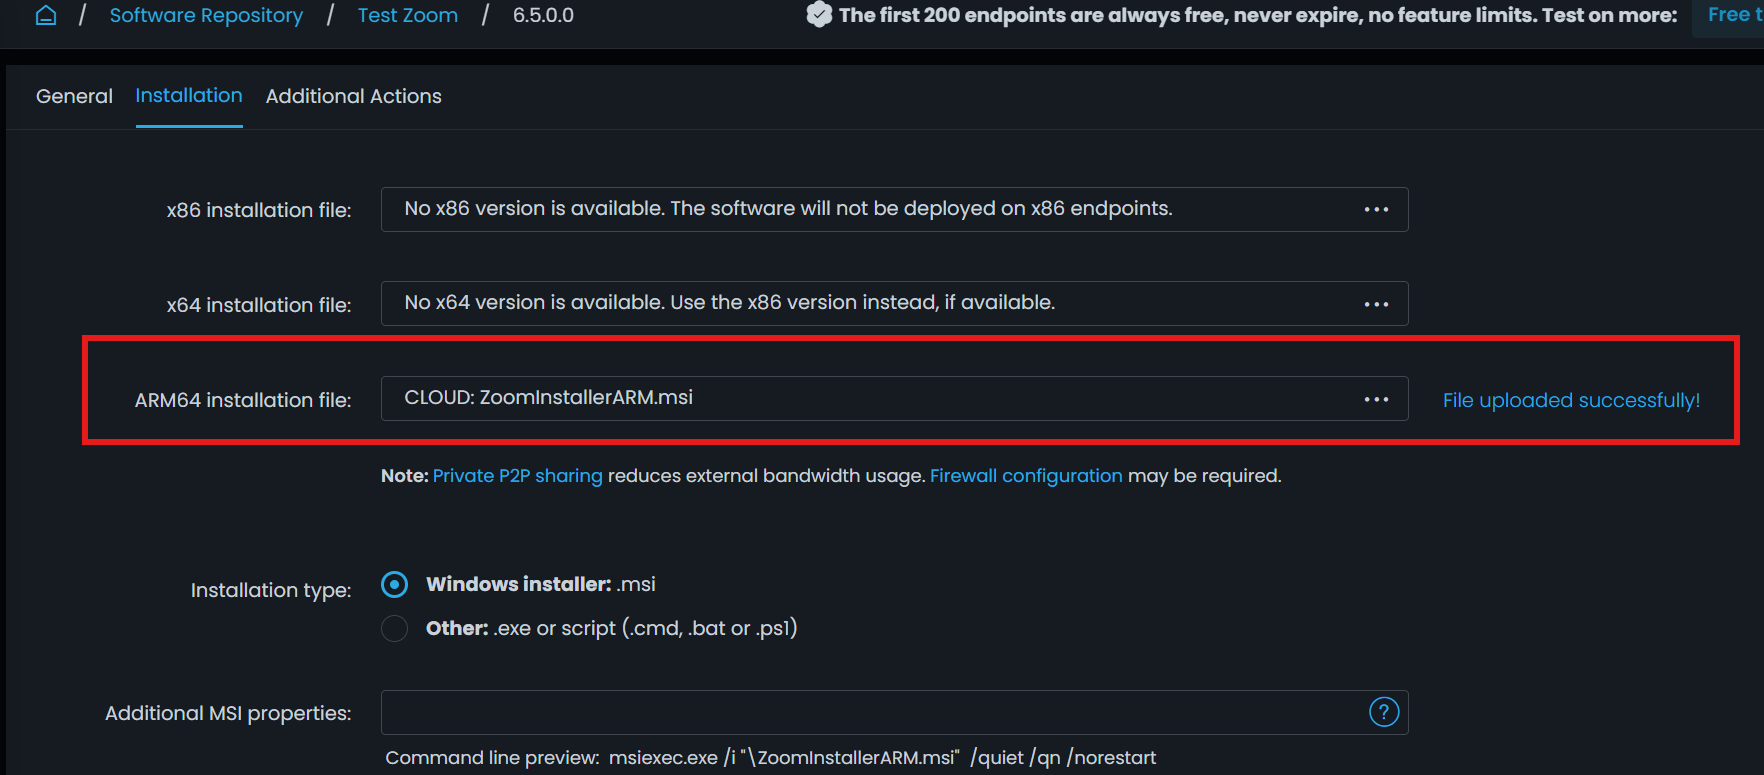Viewport: 1764px width, 775px height.
Task: Click the verified badge icon in banner
Action: click(x=819, y=15)
